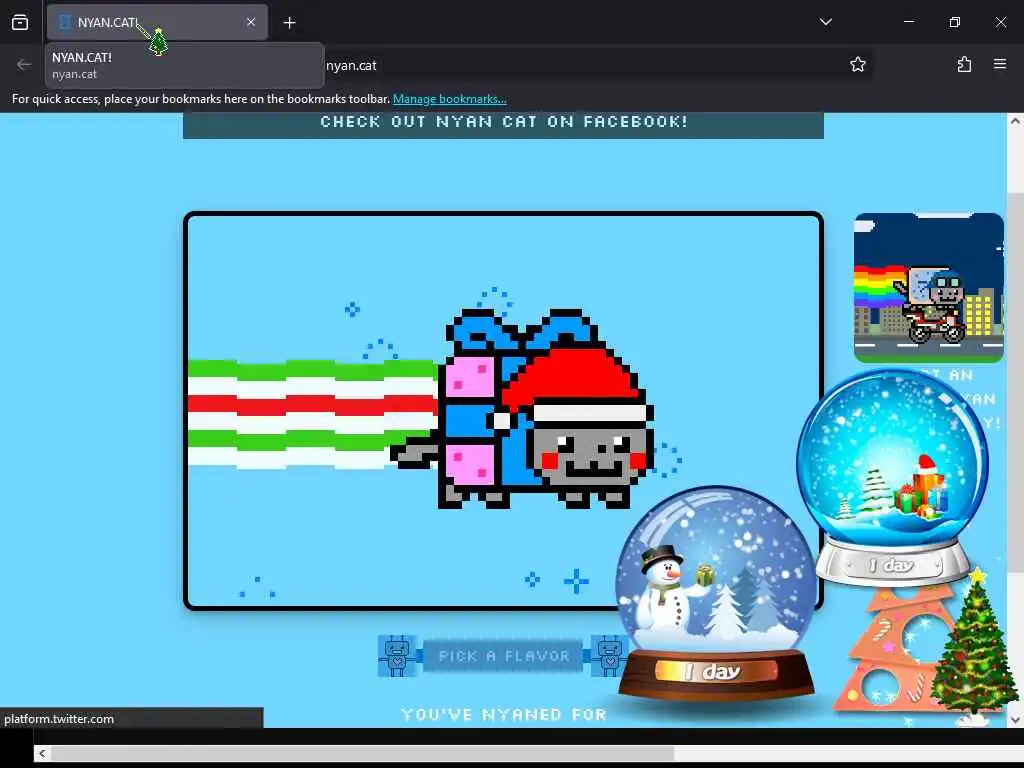
Task: Click the Pick a Flavor button
Action: [x=504, y=656]
